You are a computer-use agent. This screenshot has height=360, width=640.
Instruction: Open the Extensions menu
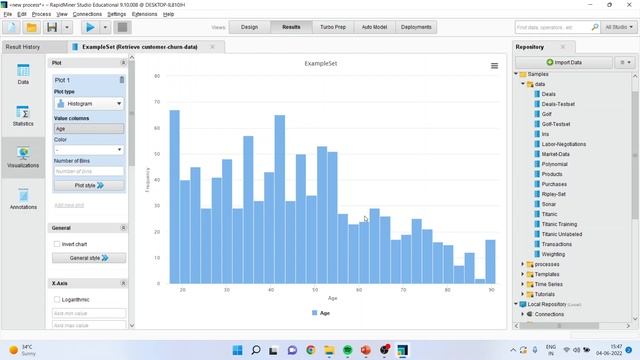(x=144, y=14)
